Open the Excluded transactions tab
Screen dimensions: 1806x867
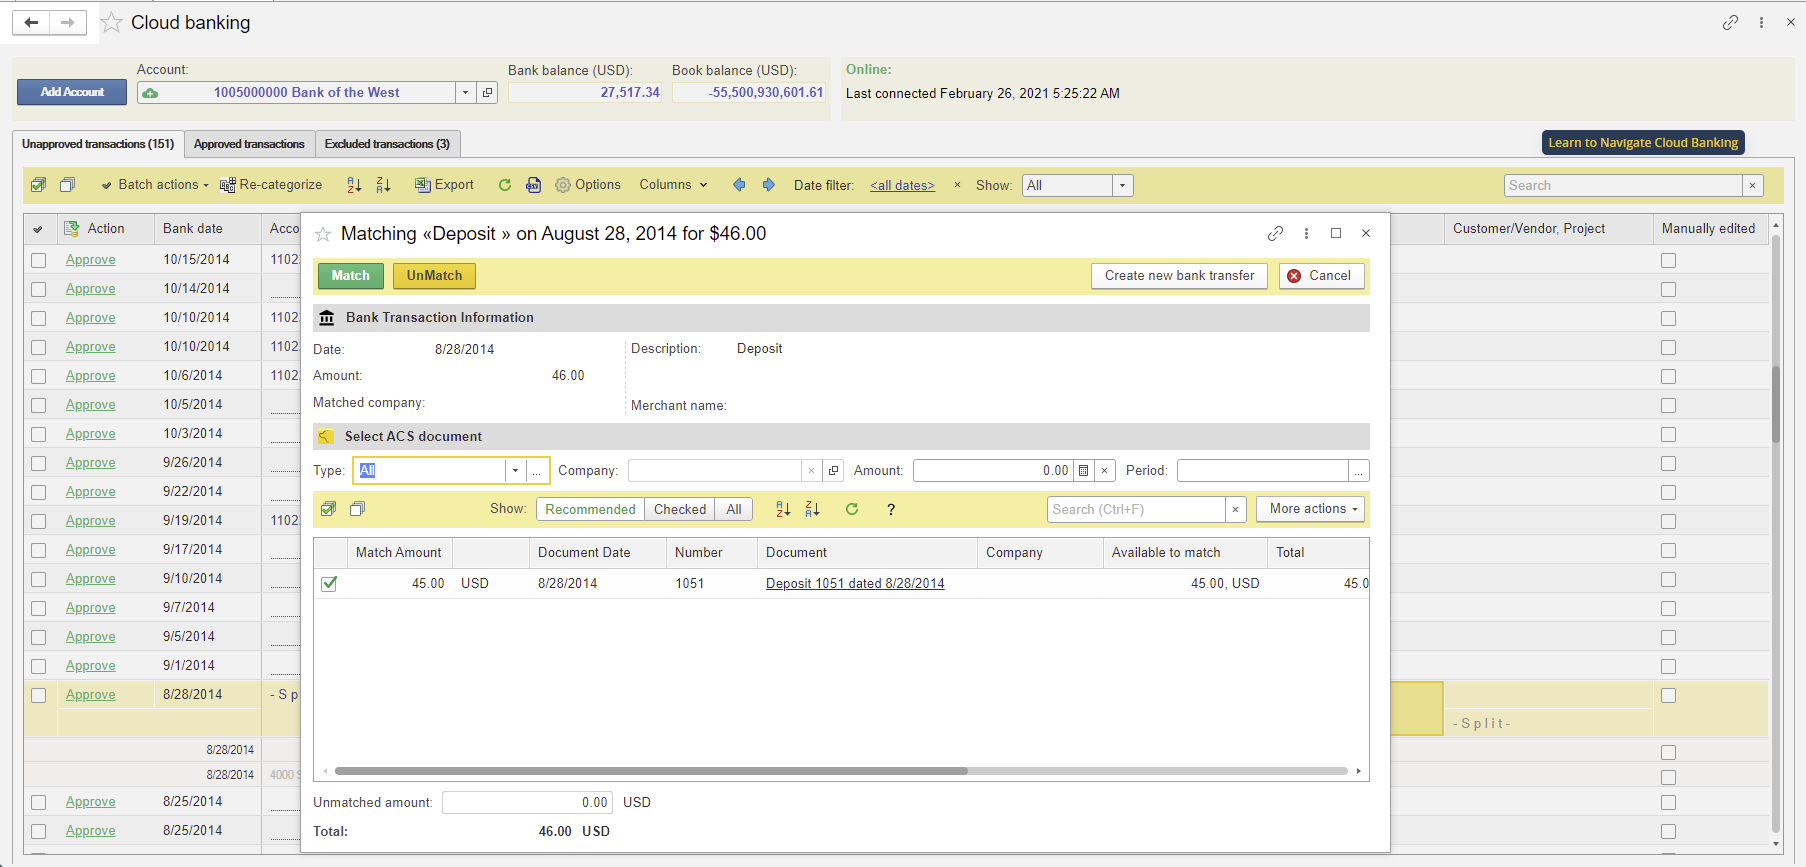click(x=387, y=144)
